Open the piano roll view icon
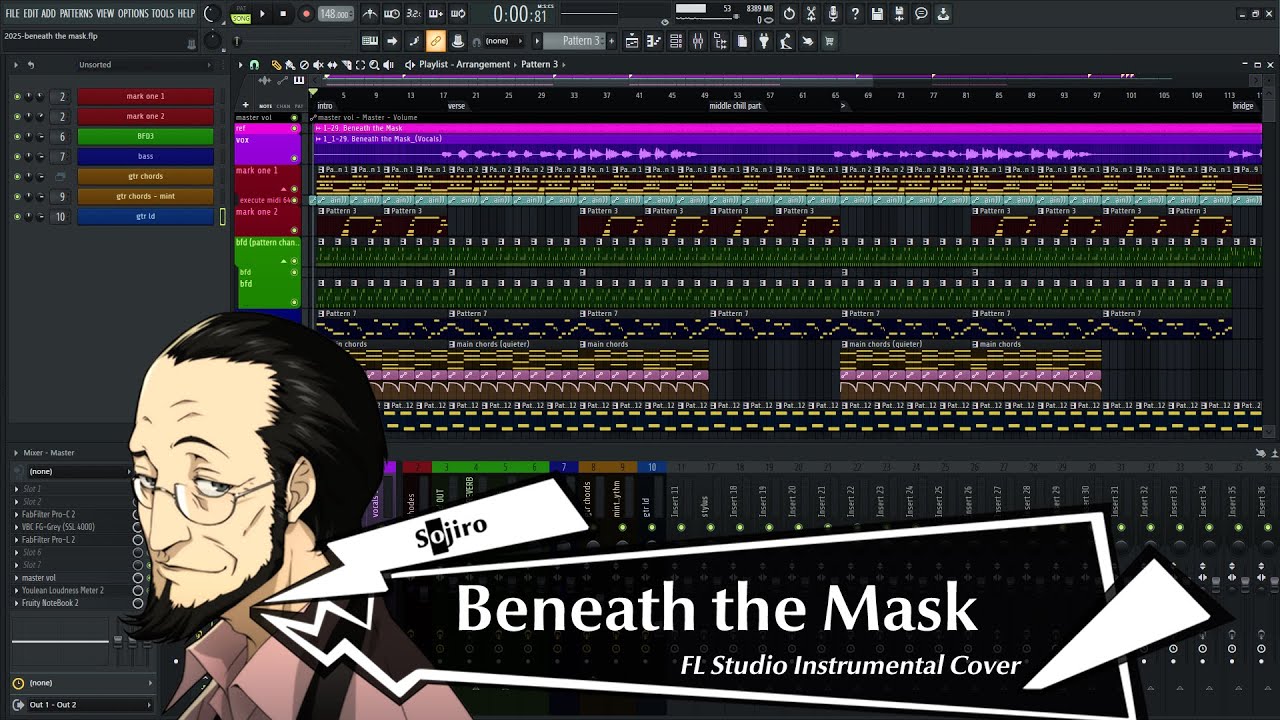The image size is (1280, 720). (x=653, y=41)
